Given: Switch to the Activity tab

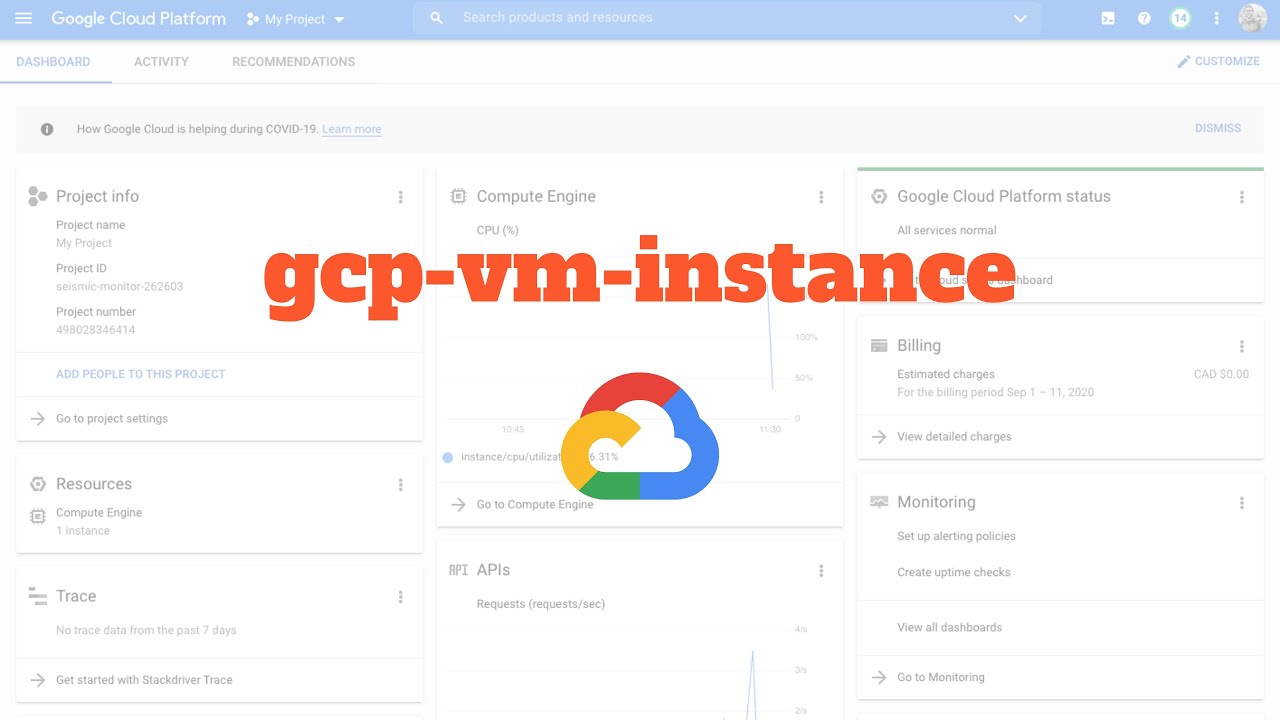Looking at the screenshot, I should pos(161,61).
